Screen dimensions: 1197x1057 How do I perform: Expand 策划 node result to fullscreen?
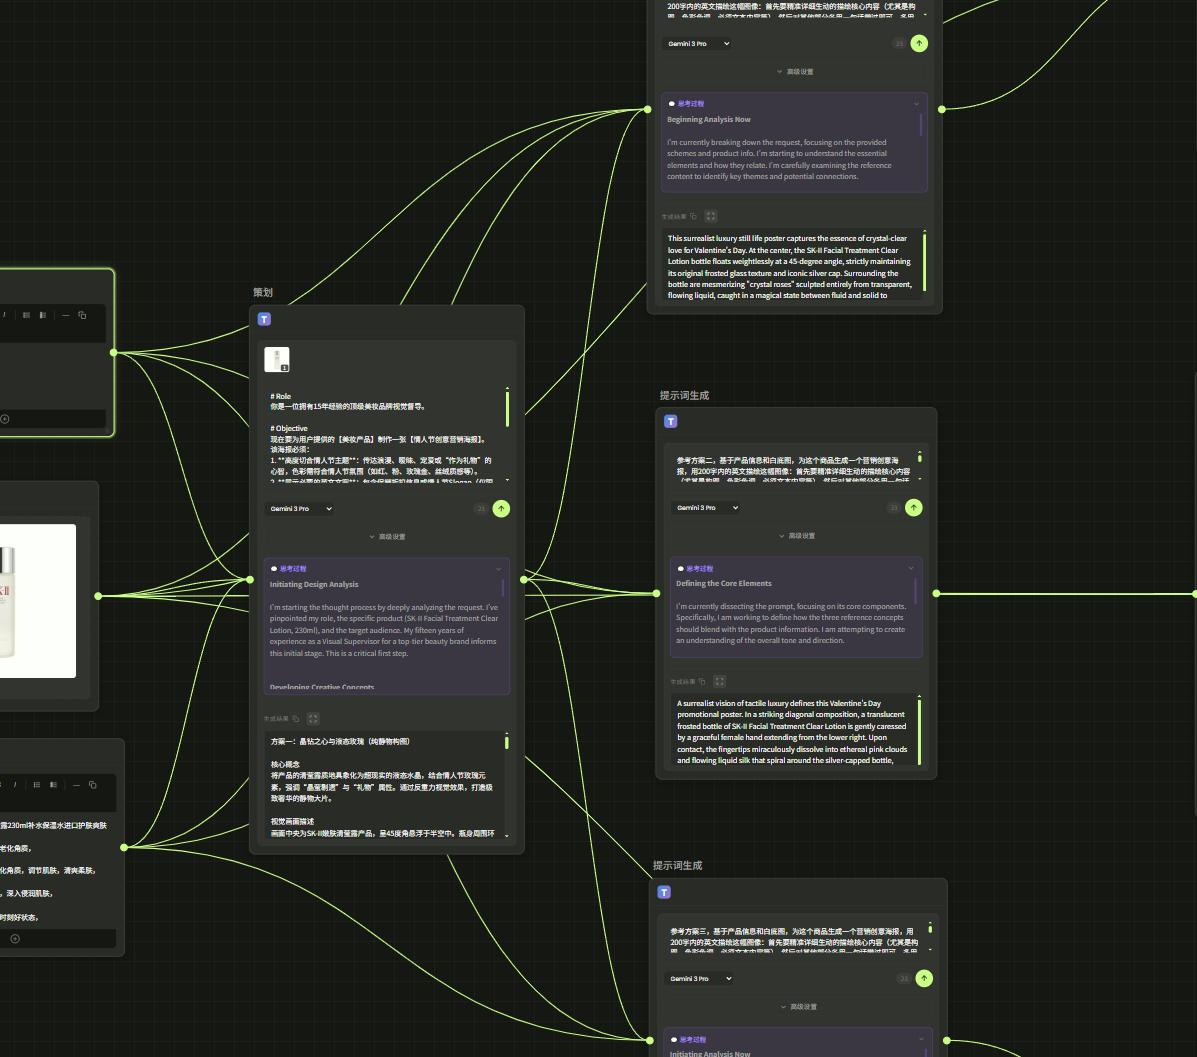313,718
